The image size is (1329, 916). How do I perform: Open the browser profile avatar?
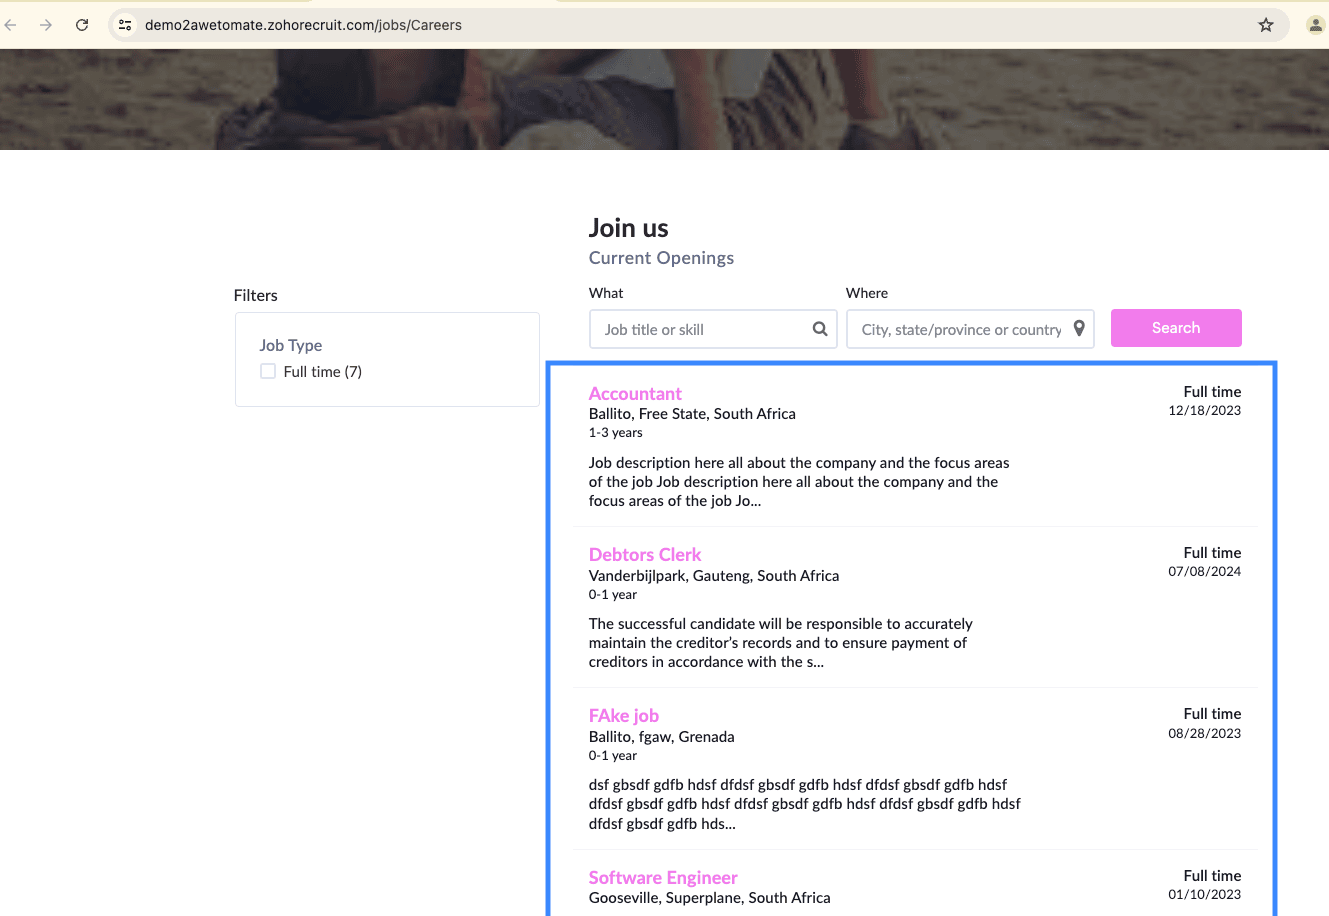tap(1315, 25)
